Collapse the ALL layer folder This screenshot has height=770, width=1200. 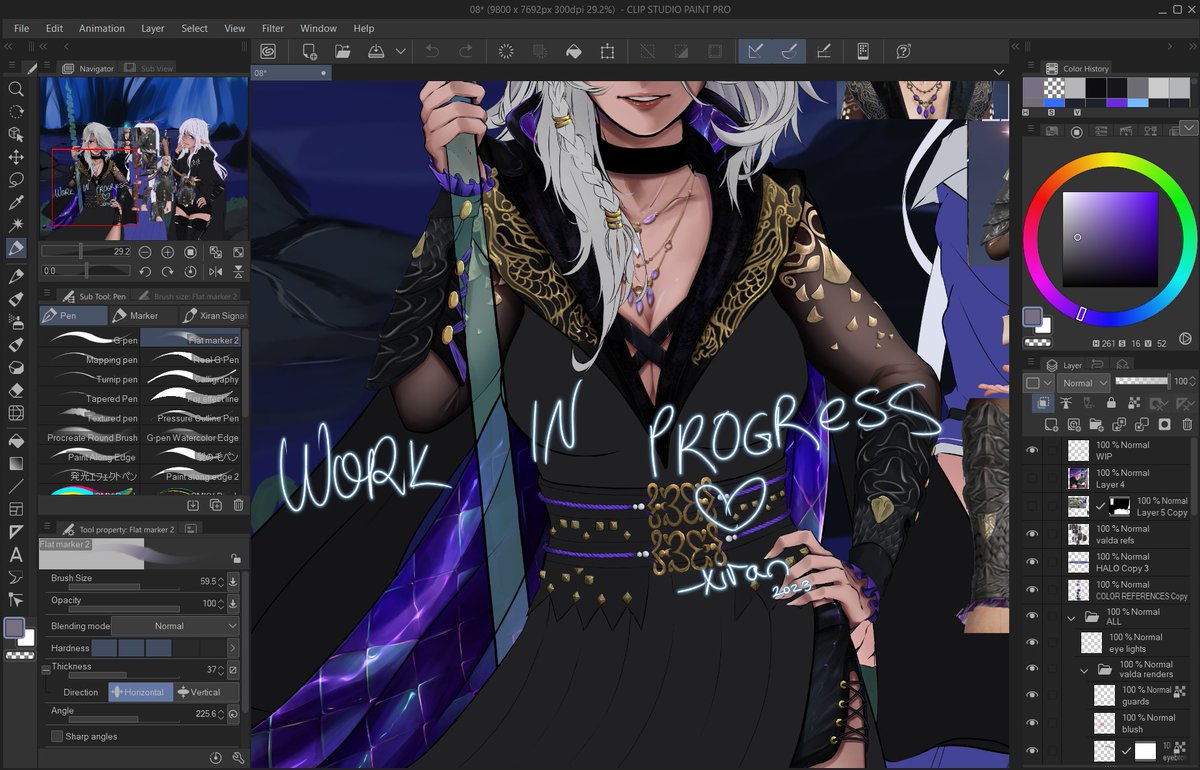(1072, 618)
